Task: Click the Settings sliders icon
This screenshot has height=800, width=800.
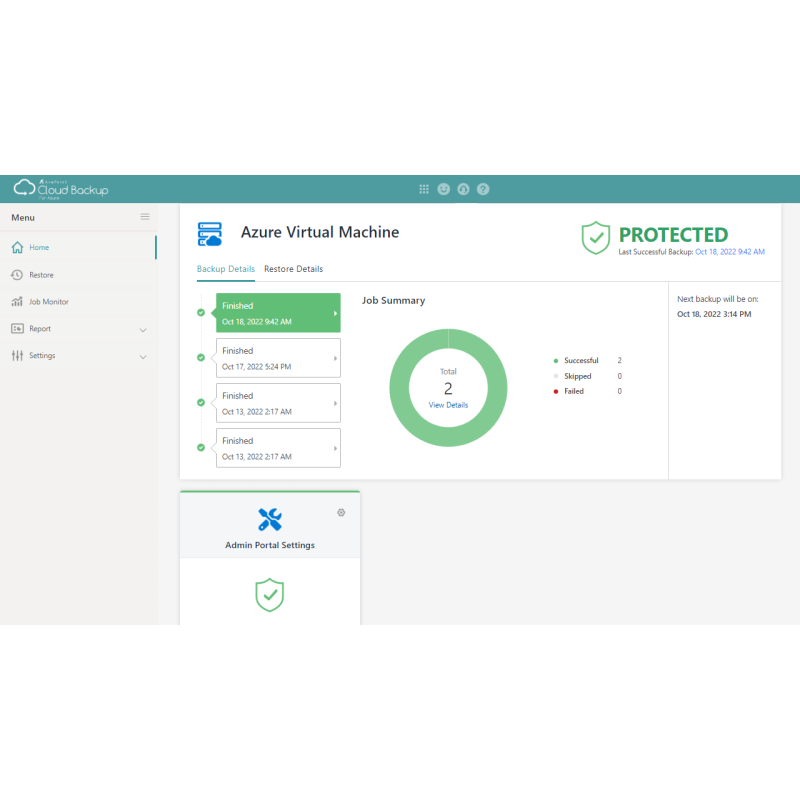Action: 17,356
